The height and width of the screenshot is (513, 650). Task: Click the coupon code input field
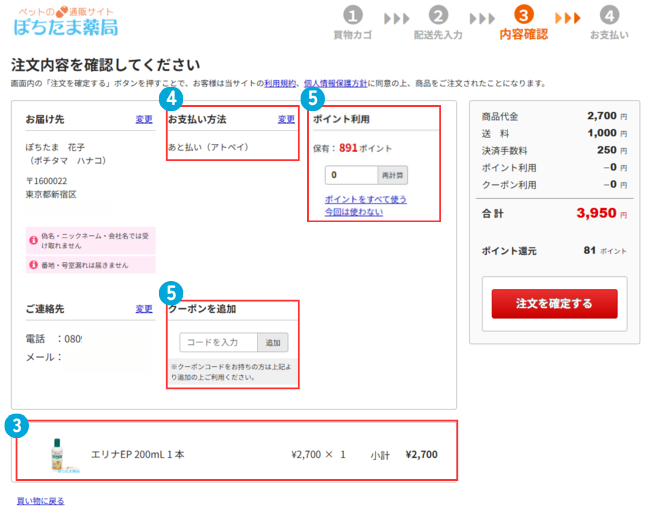pyautogui.click(x=219, y=342)
